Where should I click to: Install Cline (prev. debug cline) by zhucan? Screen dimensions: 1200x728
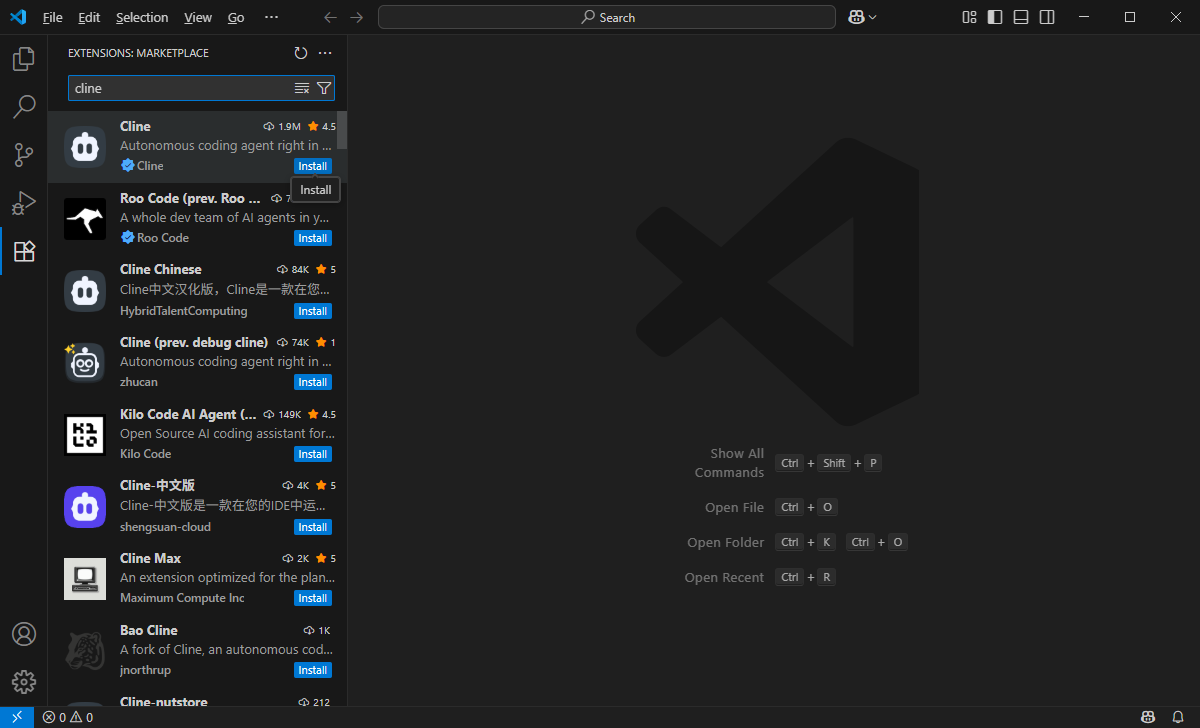[x=313, y=382]
